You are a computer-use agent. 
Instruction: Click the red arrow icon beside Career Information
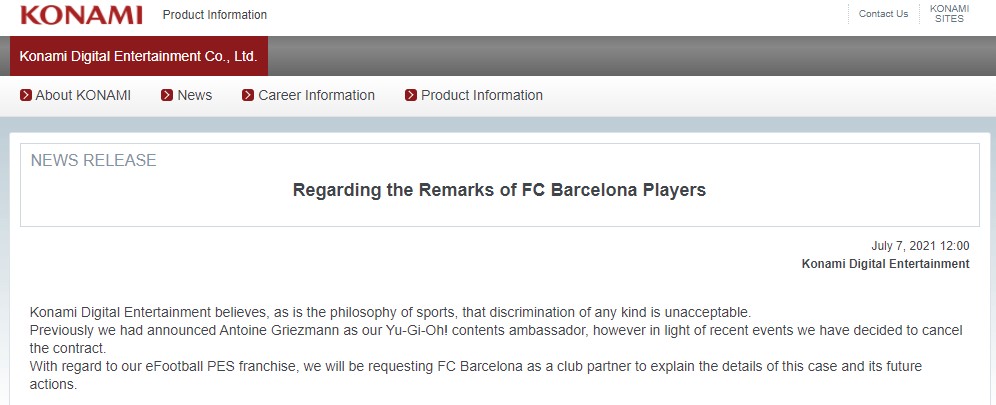(248, 95)
